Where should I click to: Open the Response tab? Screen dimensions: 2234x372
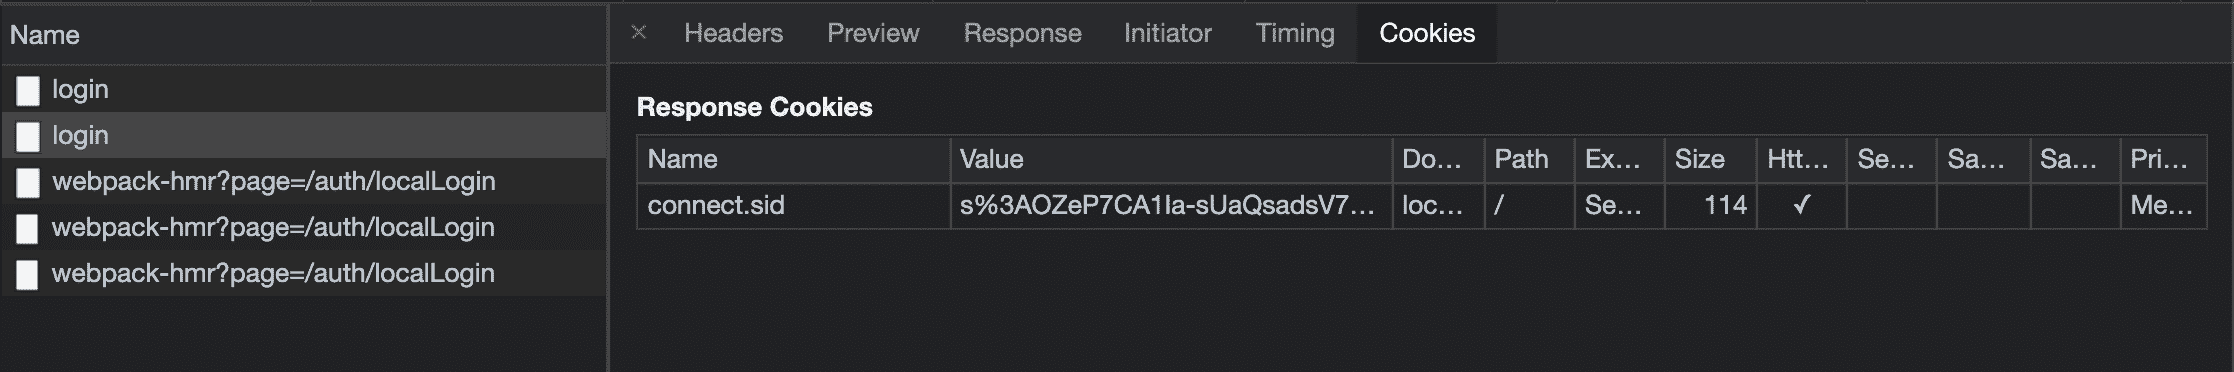pyautogui.click(x=1022, y=33)
